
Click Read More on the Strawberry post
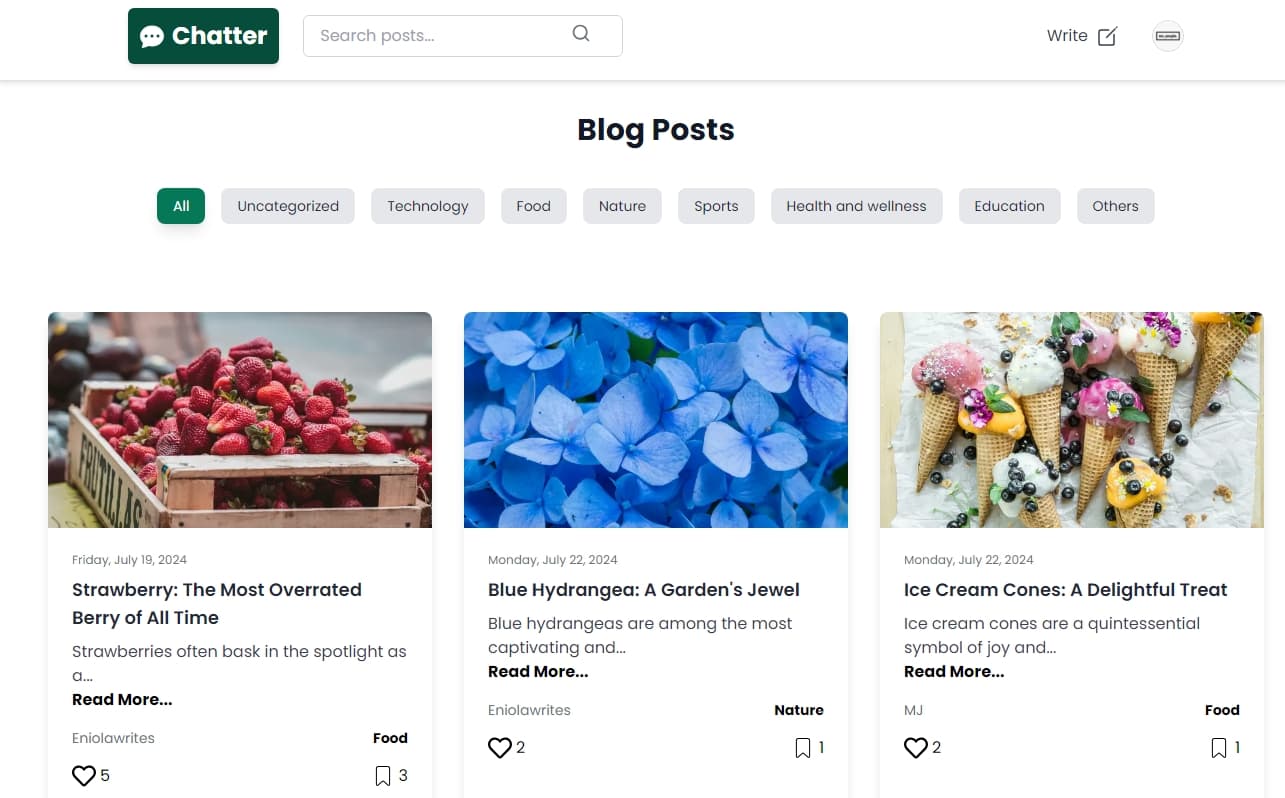point(122,700)
